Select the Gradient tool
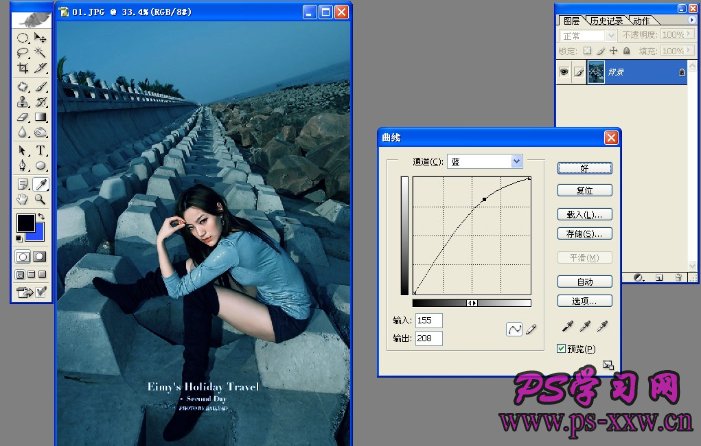 pyautogui.click(x=40, y=117)
